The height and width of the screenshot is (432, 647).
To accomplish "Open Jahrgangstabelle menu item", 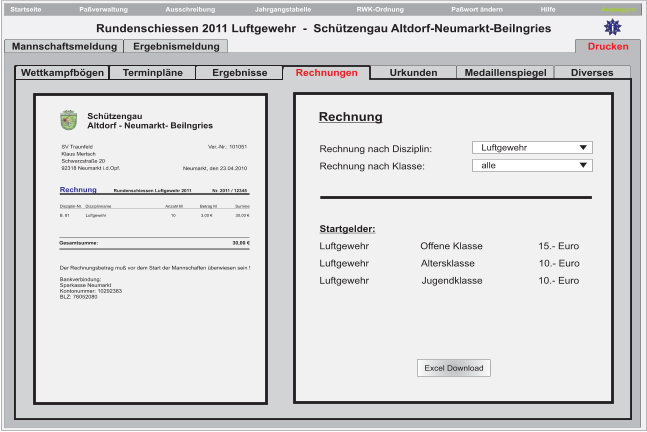I will tap(283, 9).
